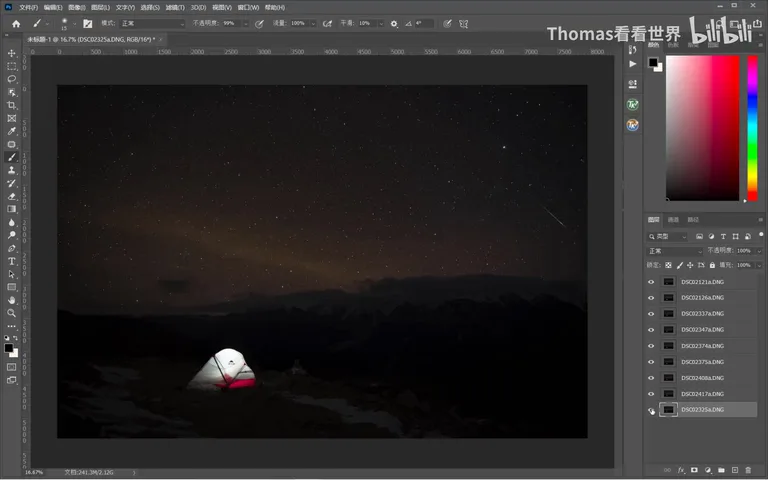The height and width of the screenshot is (480, 768).
Task: Hide the DSC02126a.DNG layer
Action: [651, 298]
